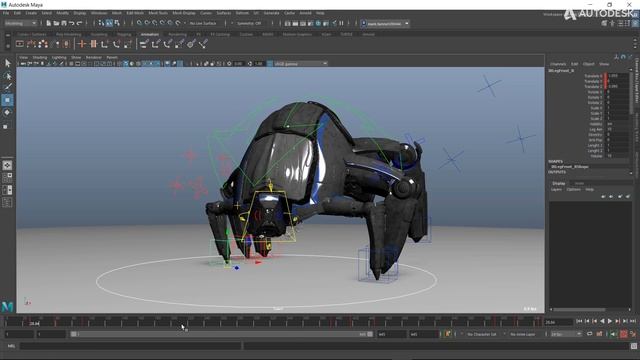Select the Lasso selection tool
640x360 pixels.
pyautogui.click(x=7, y=76)
